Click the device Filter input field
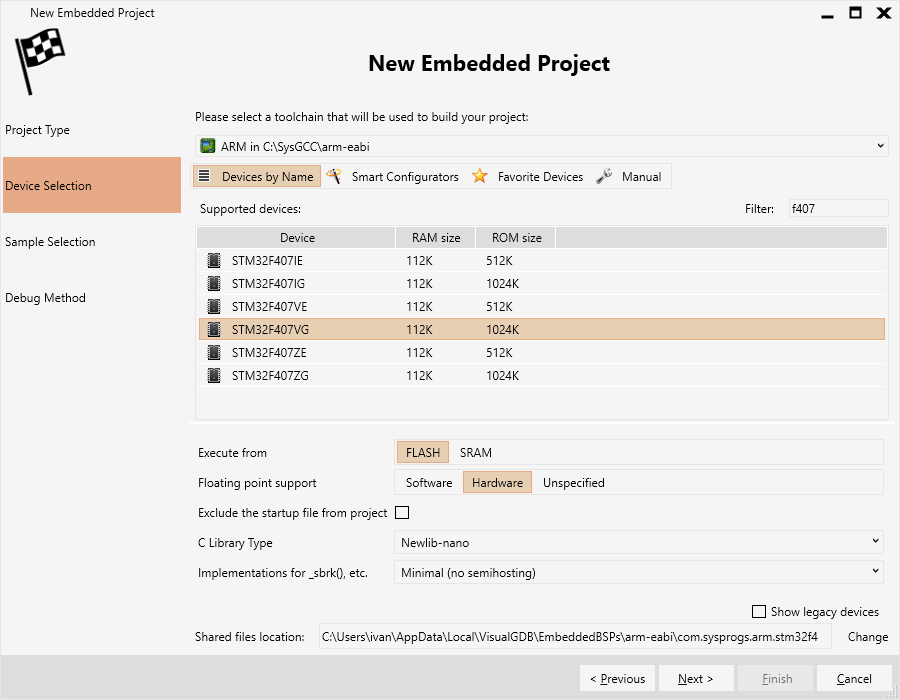The width and height of the screenshot is (900, 700). pyautogui.click(x=838, y=209)
